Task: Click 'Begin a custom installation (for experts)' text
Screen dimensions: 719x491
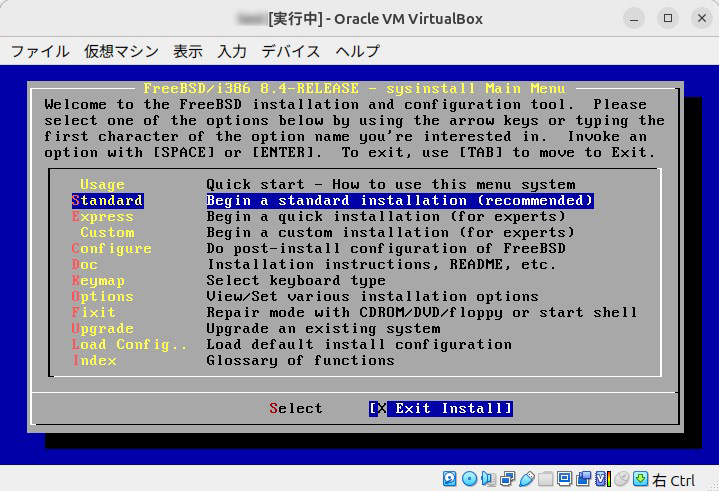Action: point(390,232)
